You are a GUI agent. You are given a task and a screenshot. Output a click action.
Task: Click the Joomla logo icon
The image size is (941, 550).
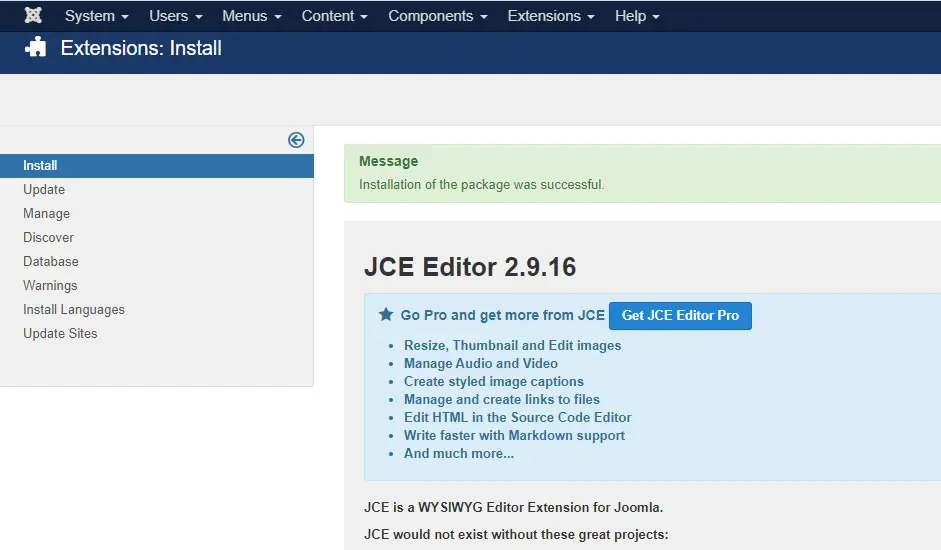pyautogui.click(x=33, y=16)
